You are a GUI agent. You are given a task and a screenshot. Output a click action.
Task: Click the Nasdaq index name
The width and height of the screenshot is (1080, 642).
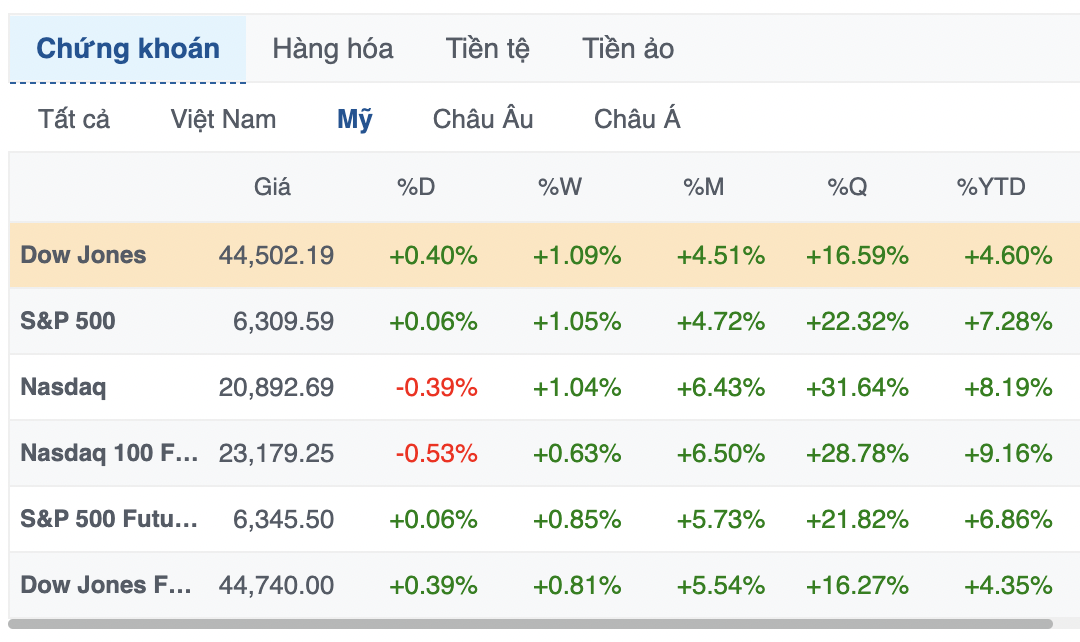coord(63,387)
